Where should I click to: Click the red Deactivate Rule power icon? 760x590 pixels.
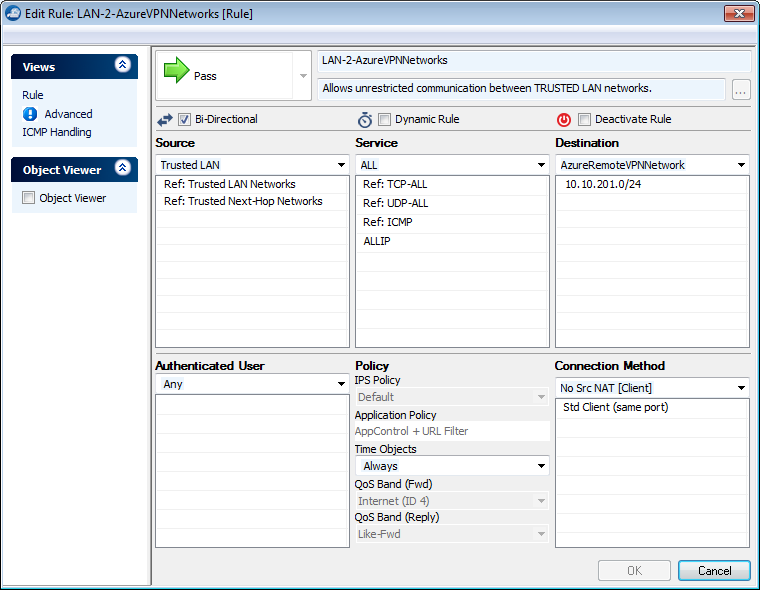[564, 119]
